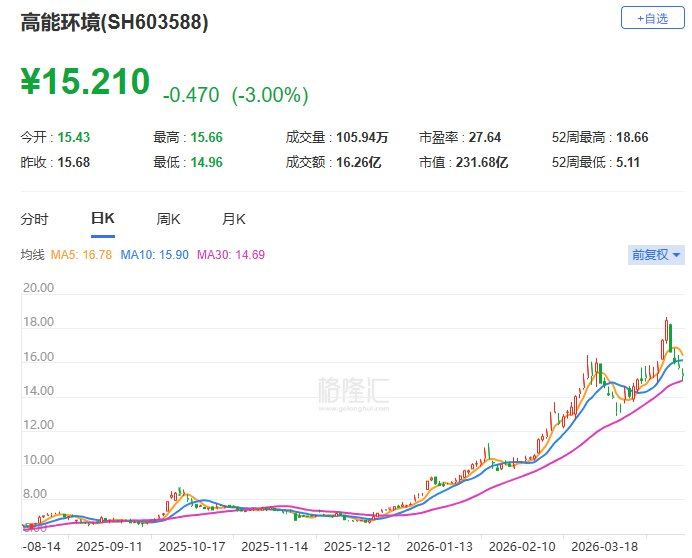Switch to the 分时 chart tab
Screen dimensions: 692x558
(x=34, y=219)
